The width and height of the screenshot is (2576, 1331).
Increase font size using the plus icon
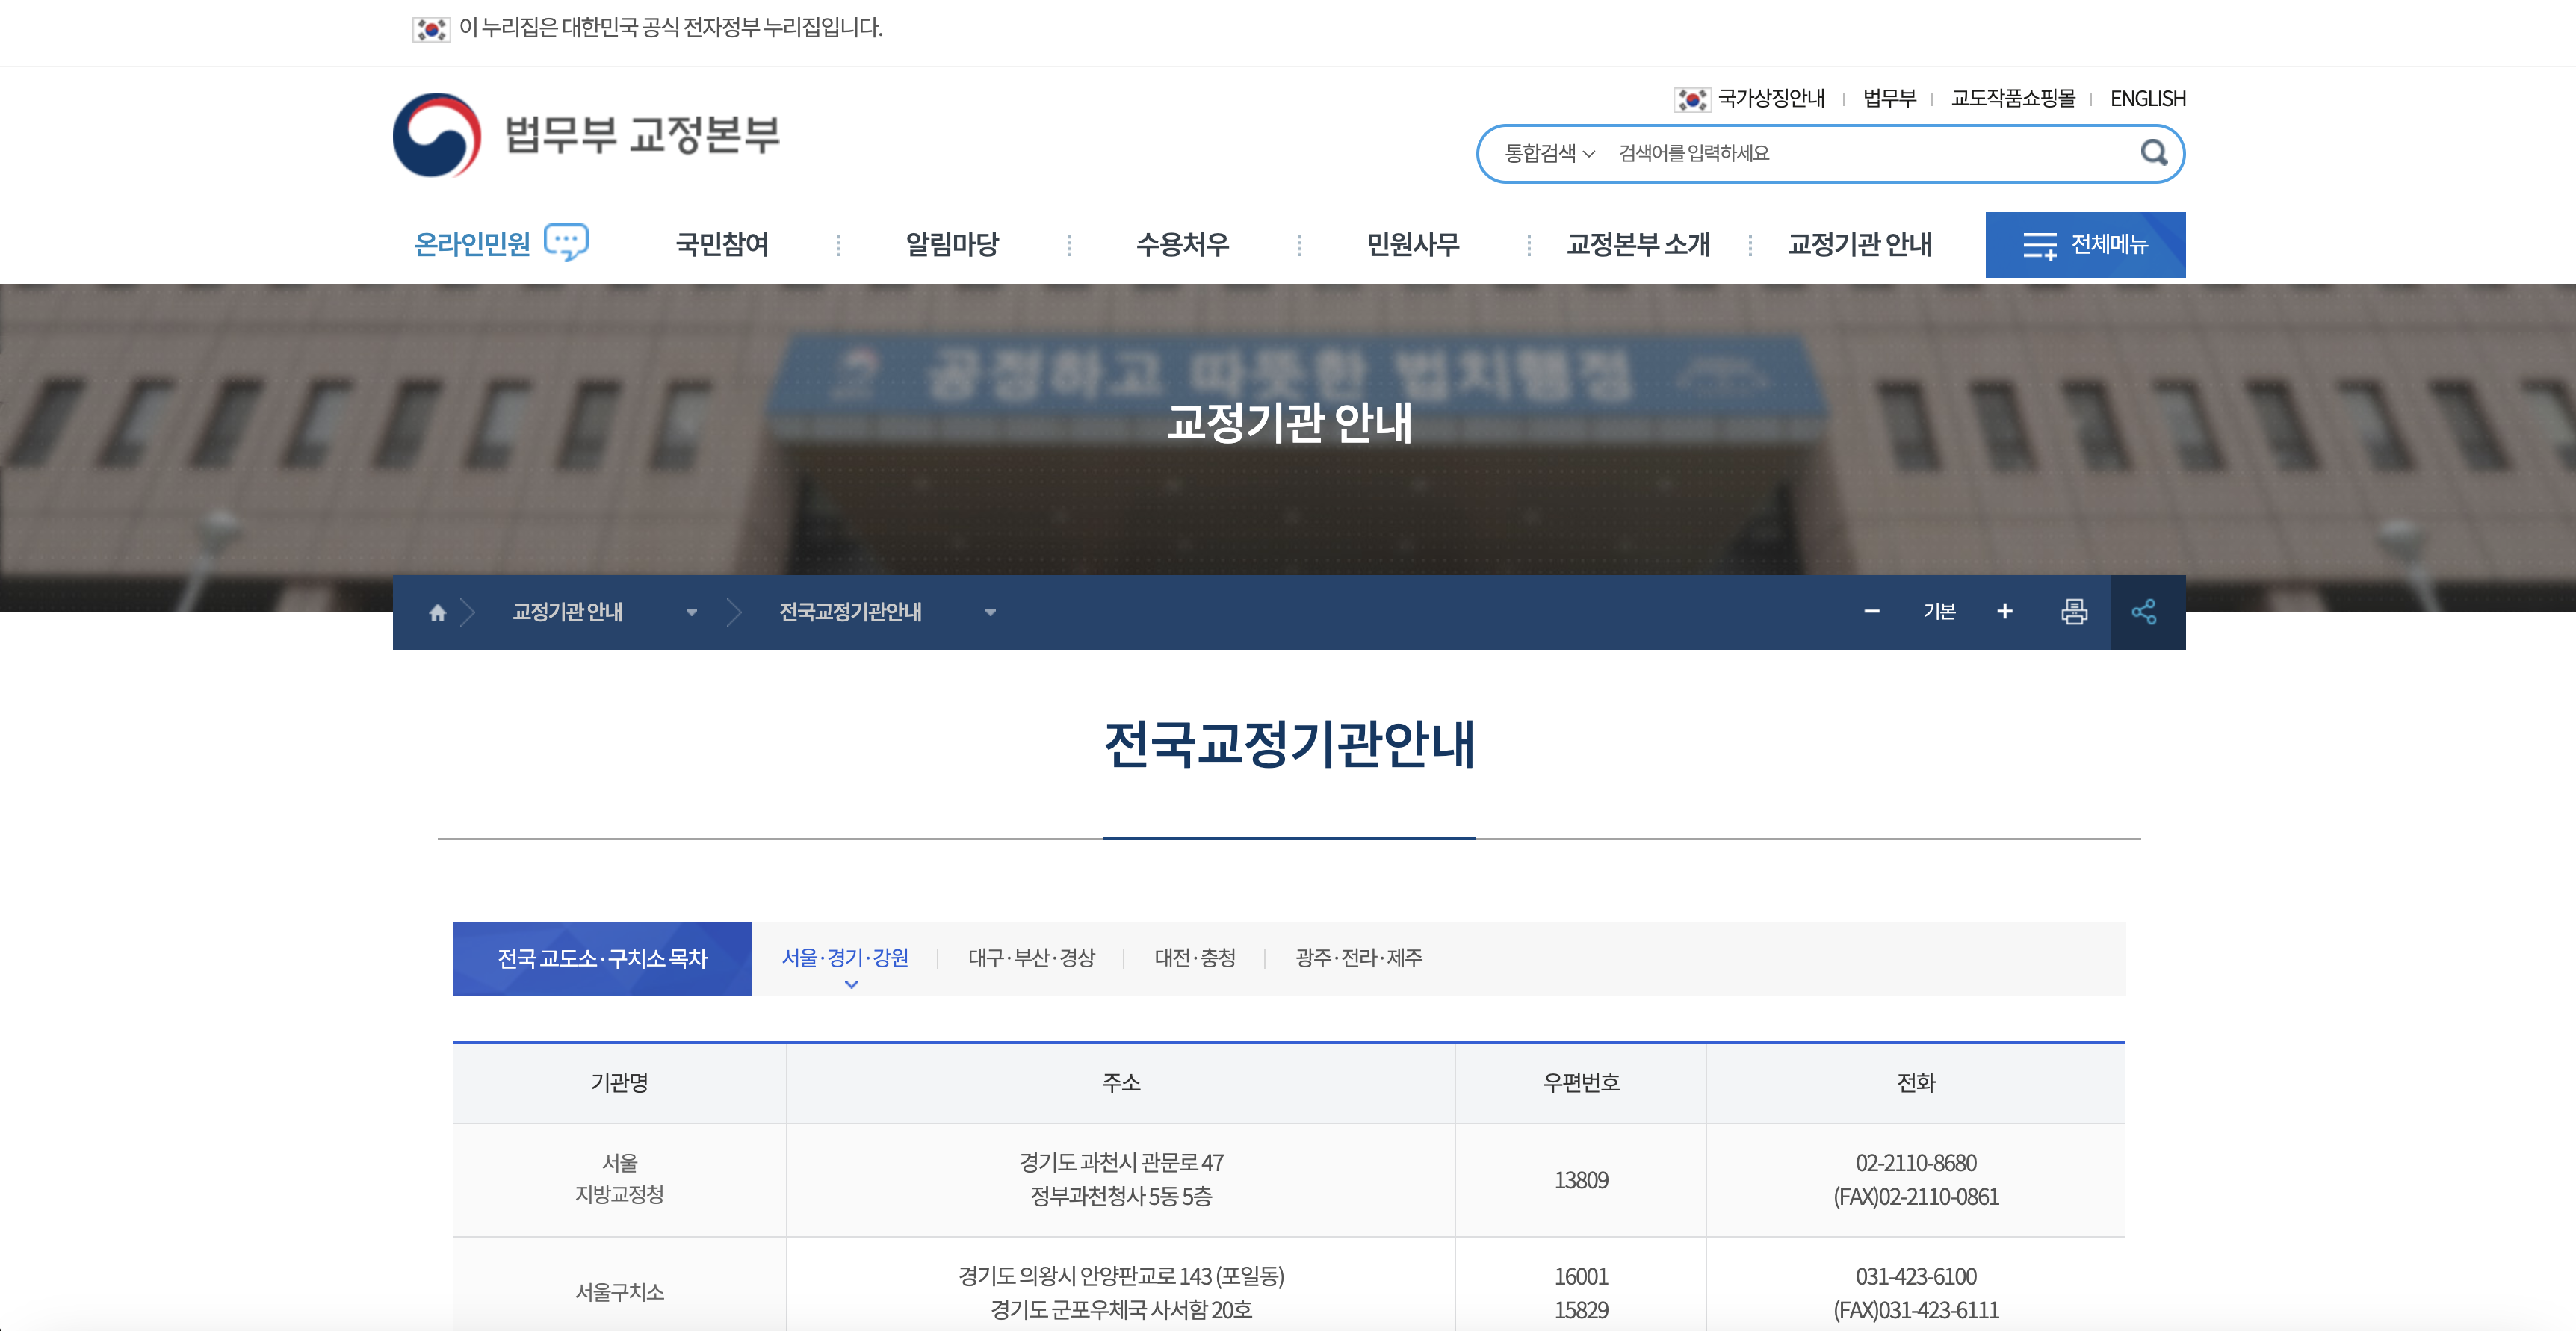[x=2005, y=612]
